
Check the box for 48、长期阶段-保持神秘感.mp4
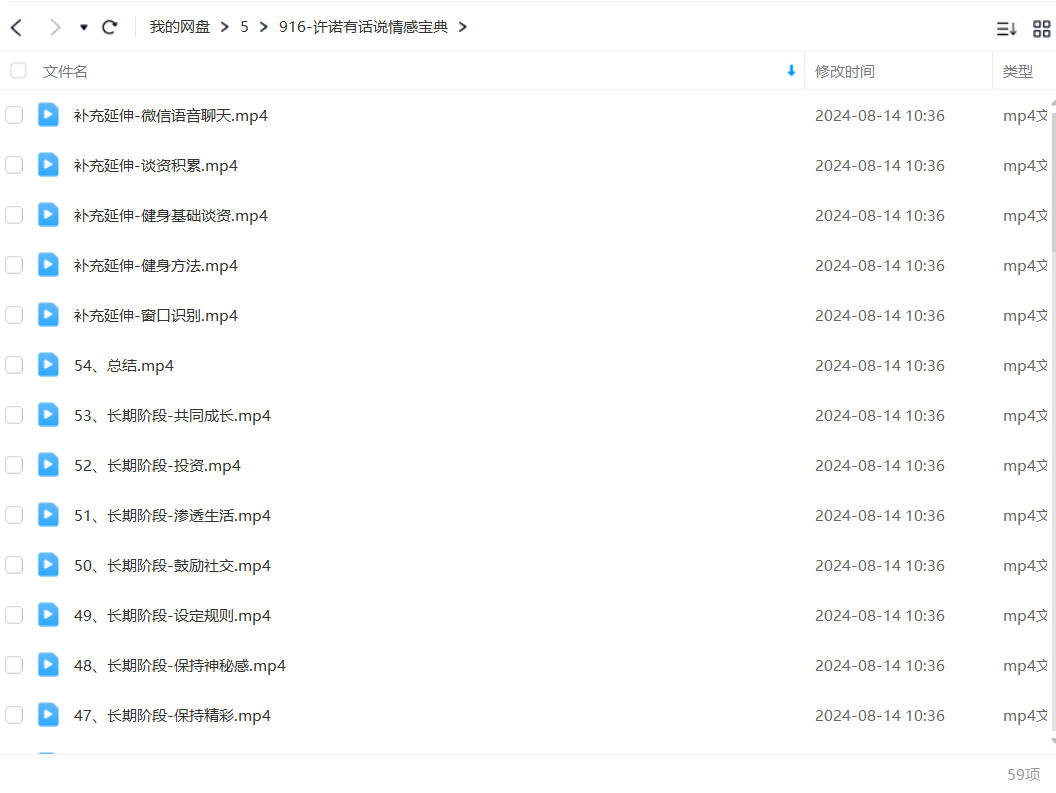pos(14,665)
